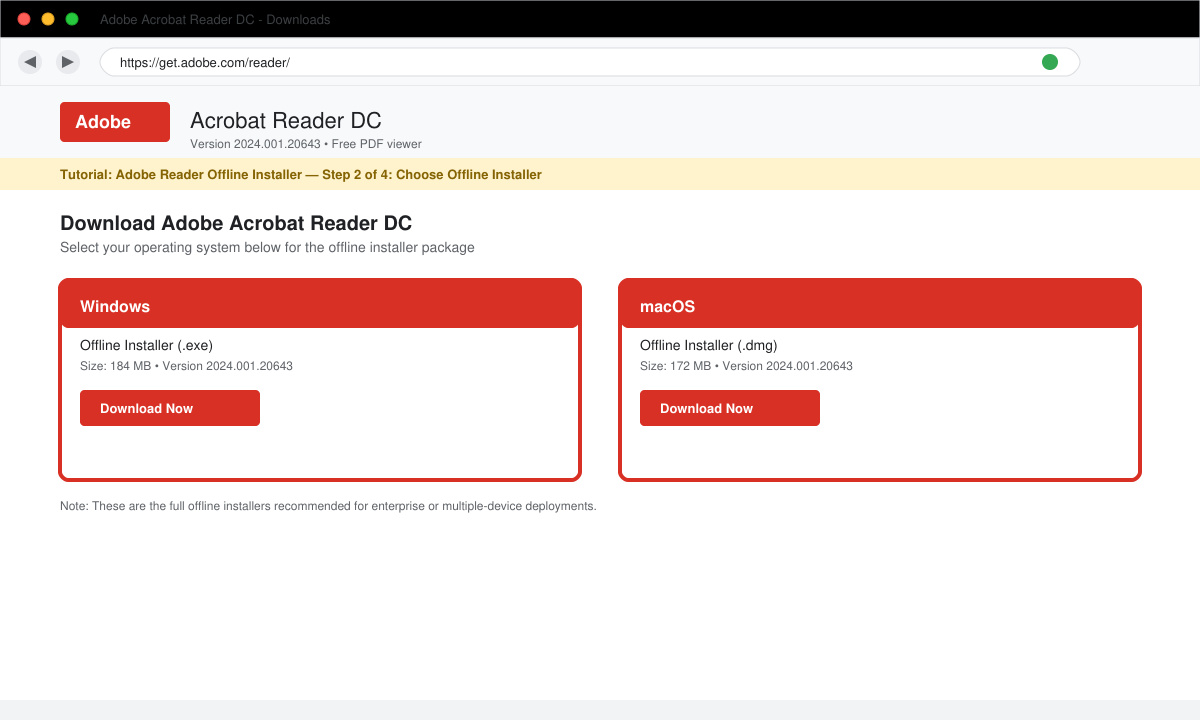This screenshot has width=1200, height=720.
Task: Click the tutorial step banner text
Action: point(301,175)
